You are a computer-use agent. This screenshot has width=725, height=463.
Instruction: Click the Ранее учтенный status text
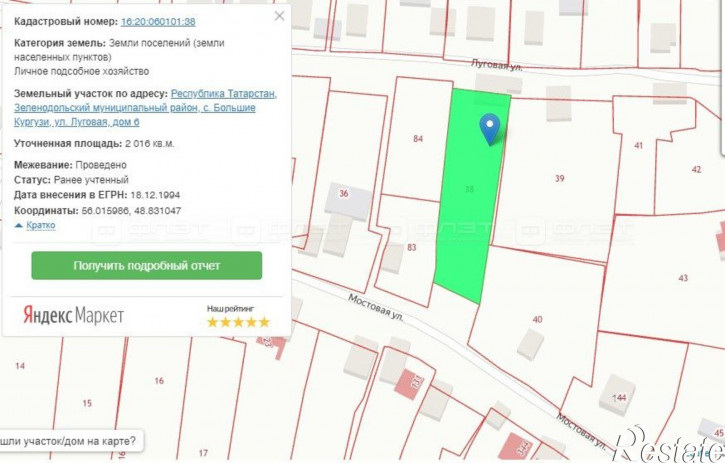coord(91,179)
